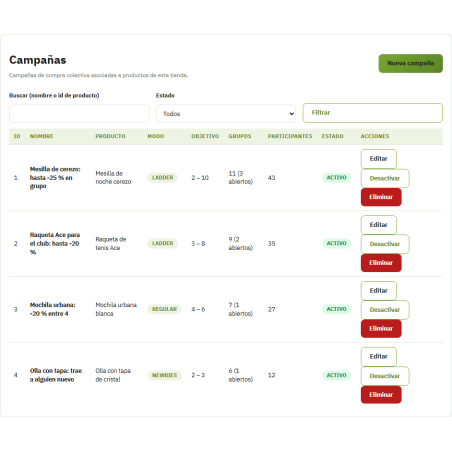Click product cell 'Mochila urbana blanca'
The height and width of the screenshot is (452, 452).
point(116,309)
